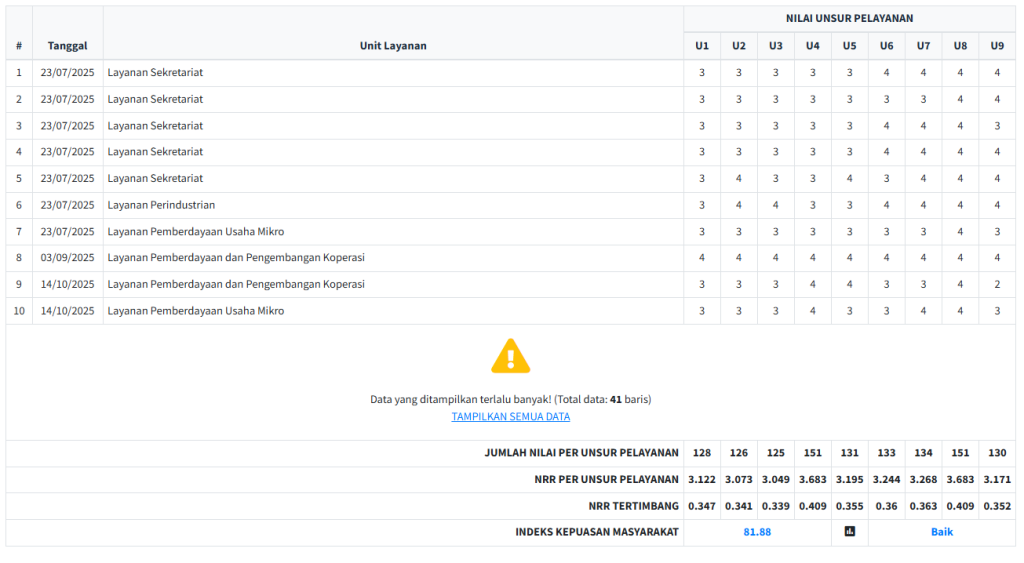Image resolution: width=1024 pixels, height=563 pixels.
Task: Select the Unit Layanan column header
Action: point(393,46)
